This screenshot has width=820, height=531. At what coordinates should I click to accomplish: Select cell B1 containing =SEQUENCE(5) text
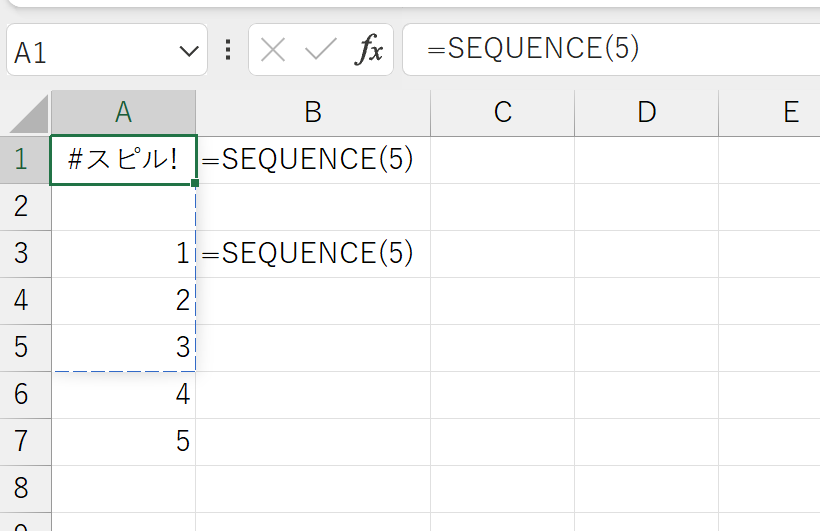313,160
